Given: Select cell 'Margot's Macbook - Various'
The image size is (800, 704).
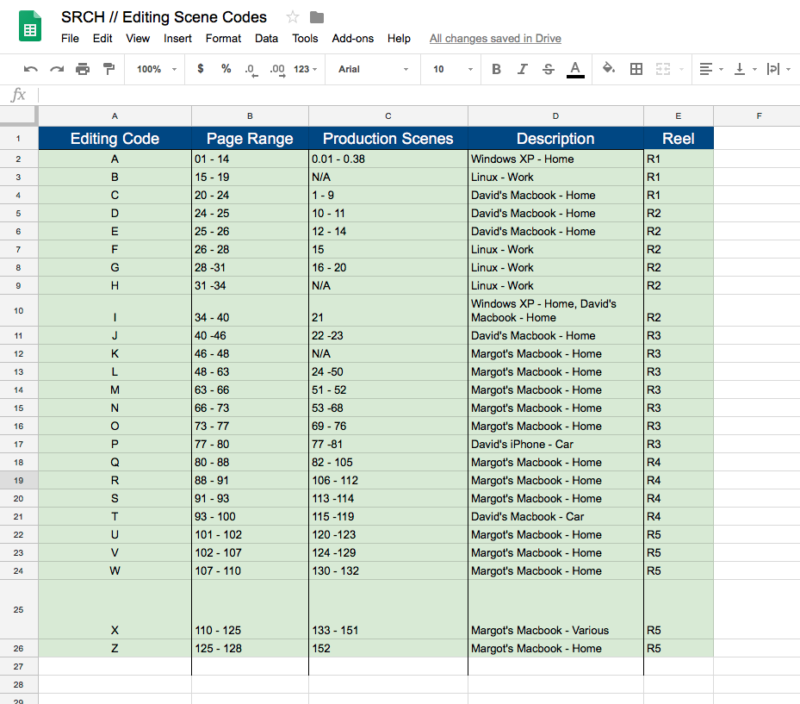Looking at the screenshot, I should pyautogui.click(x=556, y=609).
